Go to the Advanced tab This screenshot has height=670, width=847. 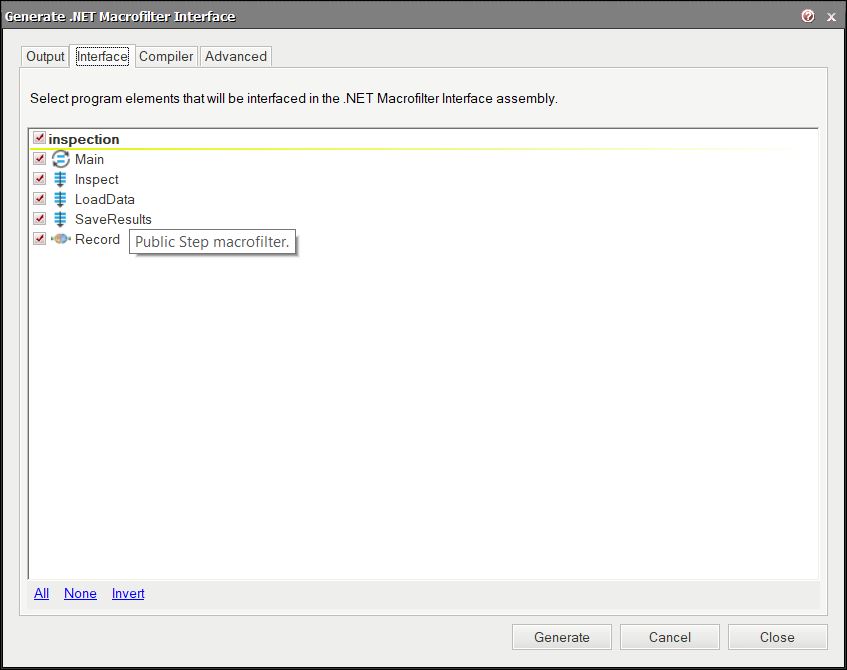click(236, 56)
